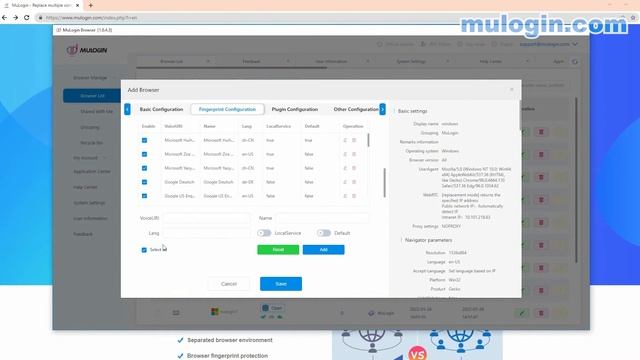Edit the Google US Eng... voice row

(345, 196)
